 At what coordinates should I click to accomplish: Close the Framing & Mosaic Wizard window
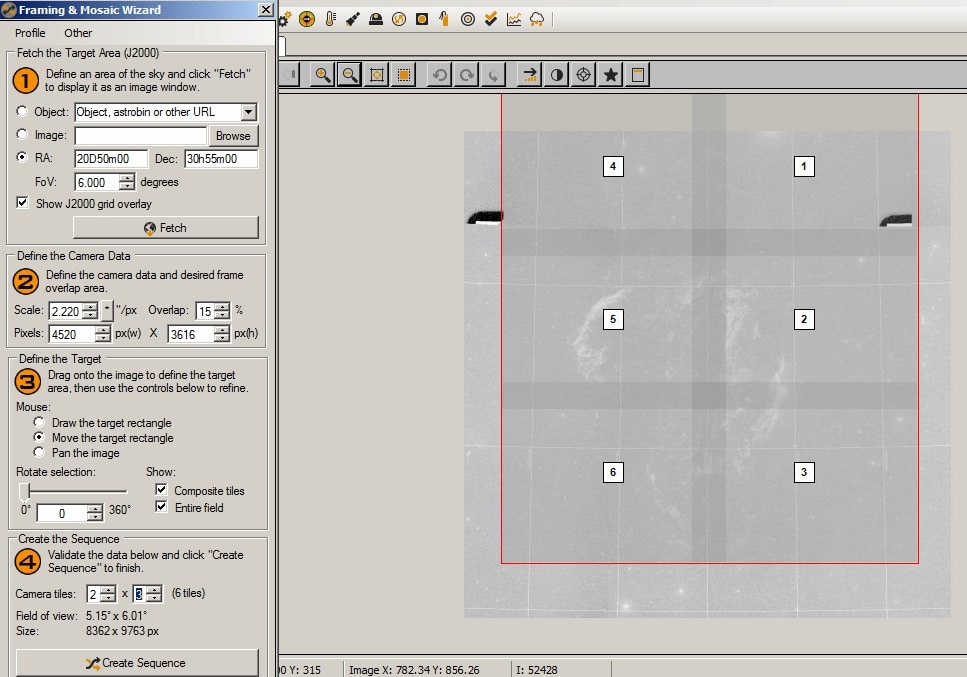(x=265, y=9)
